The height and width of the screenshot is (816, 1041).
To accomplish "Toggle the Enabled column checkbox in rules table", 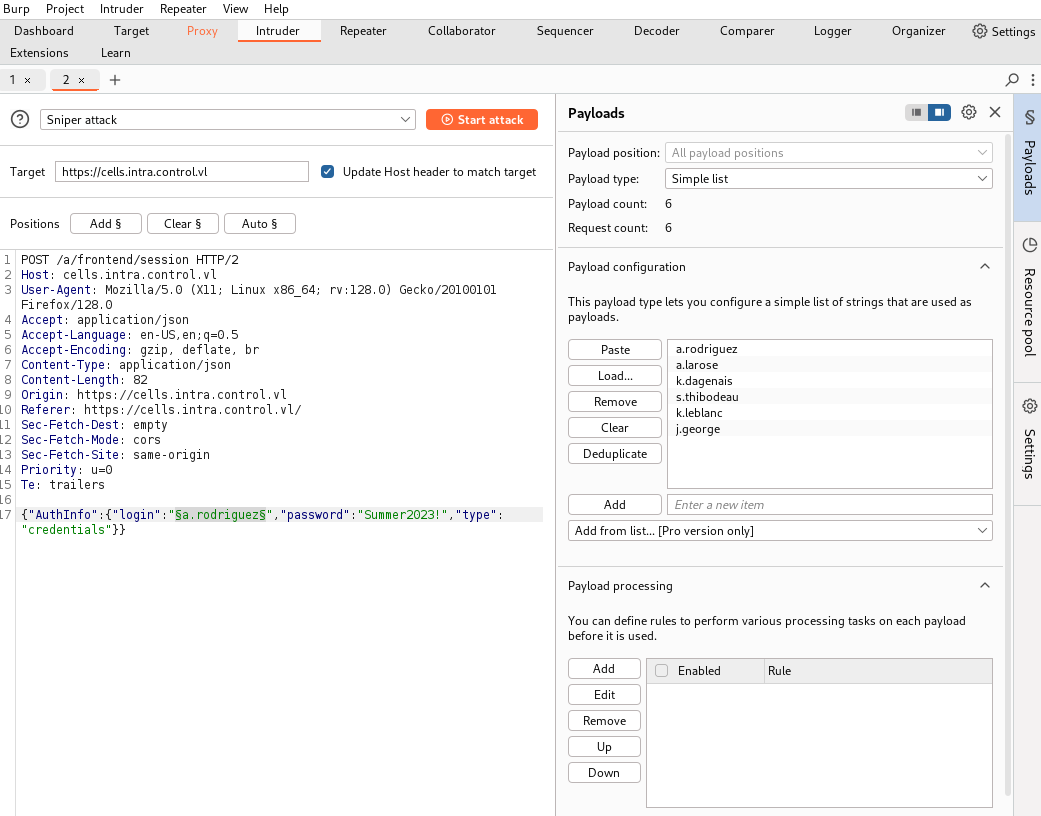I will coord(661,671).
